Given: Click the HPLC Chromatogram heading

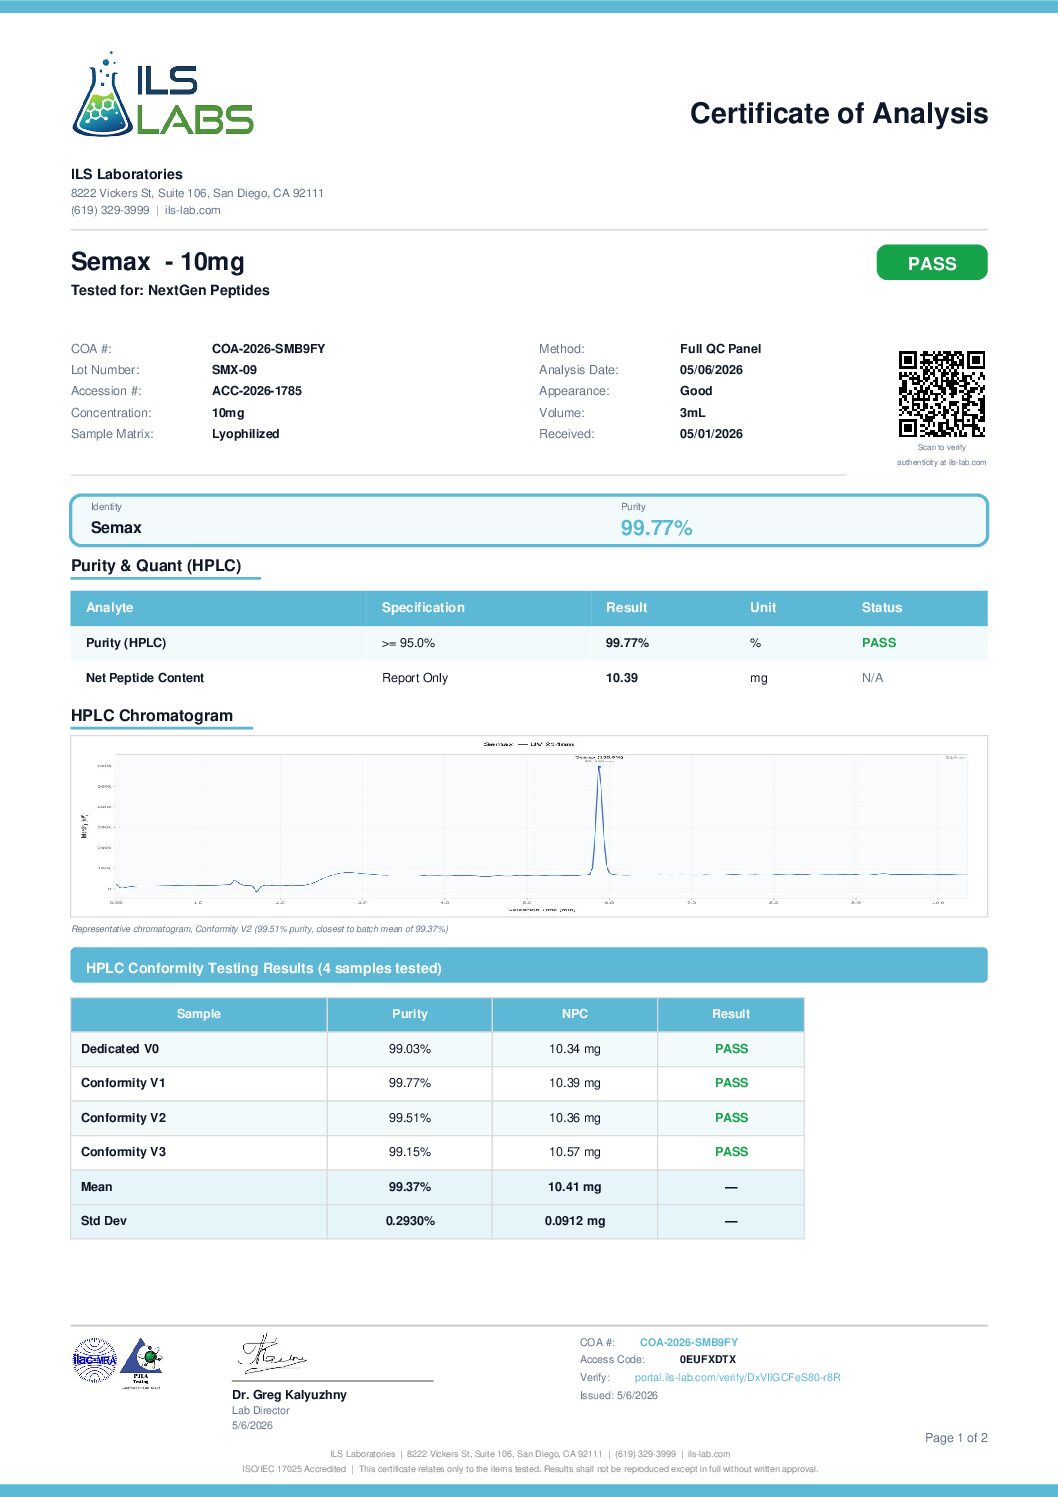Looking at the screenshot, I should coord(152,716).
